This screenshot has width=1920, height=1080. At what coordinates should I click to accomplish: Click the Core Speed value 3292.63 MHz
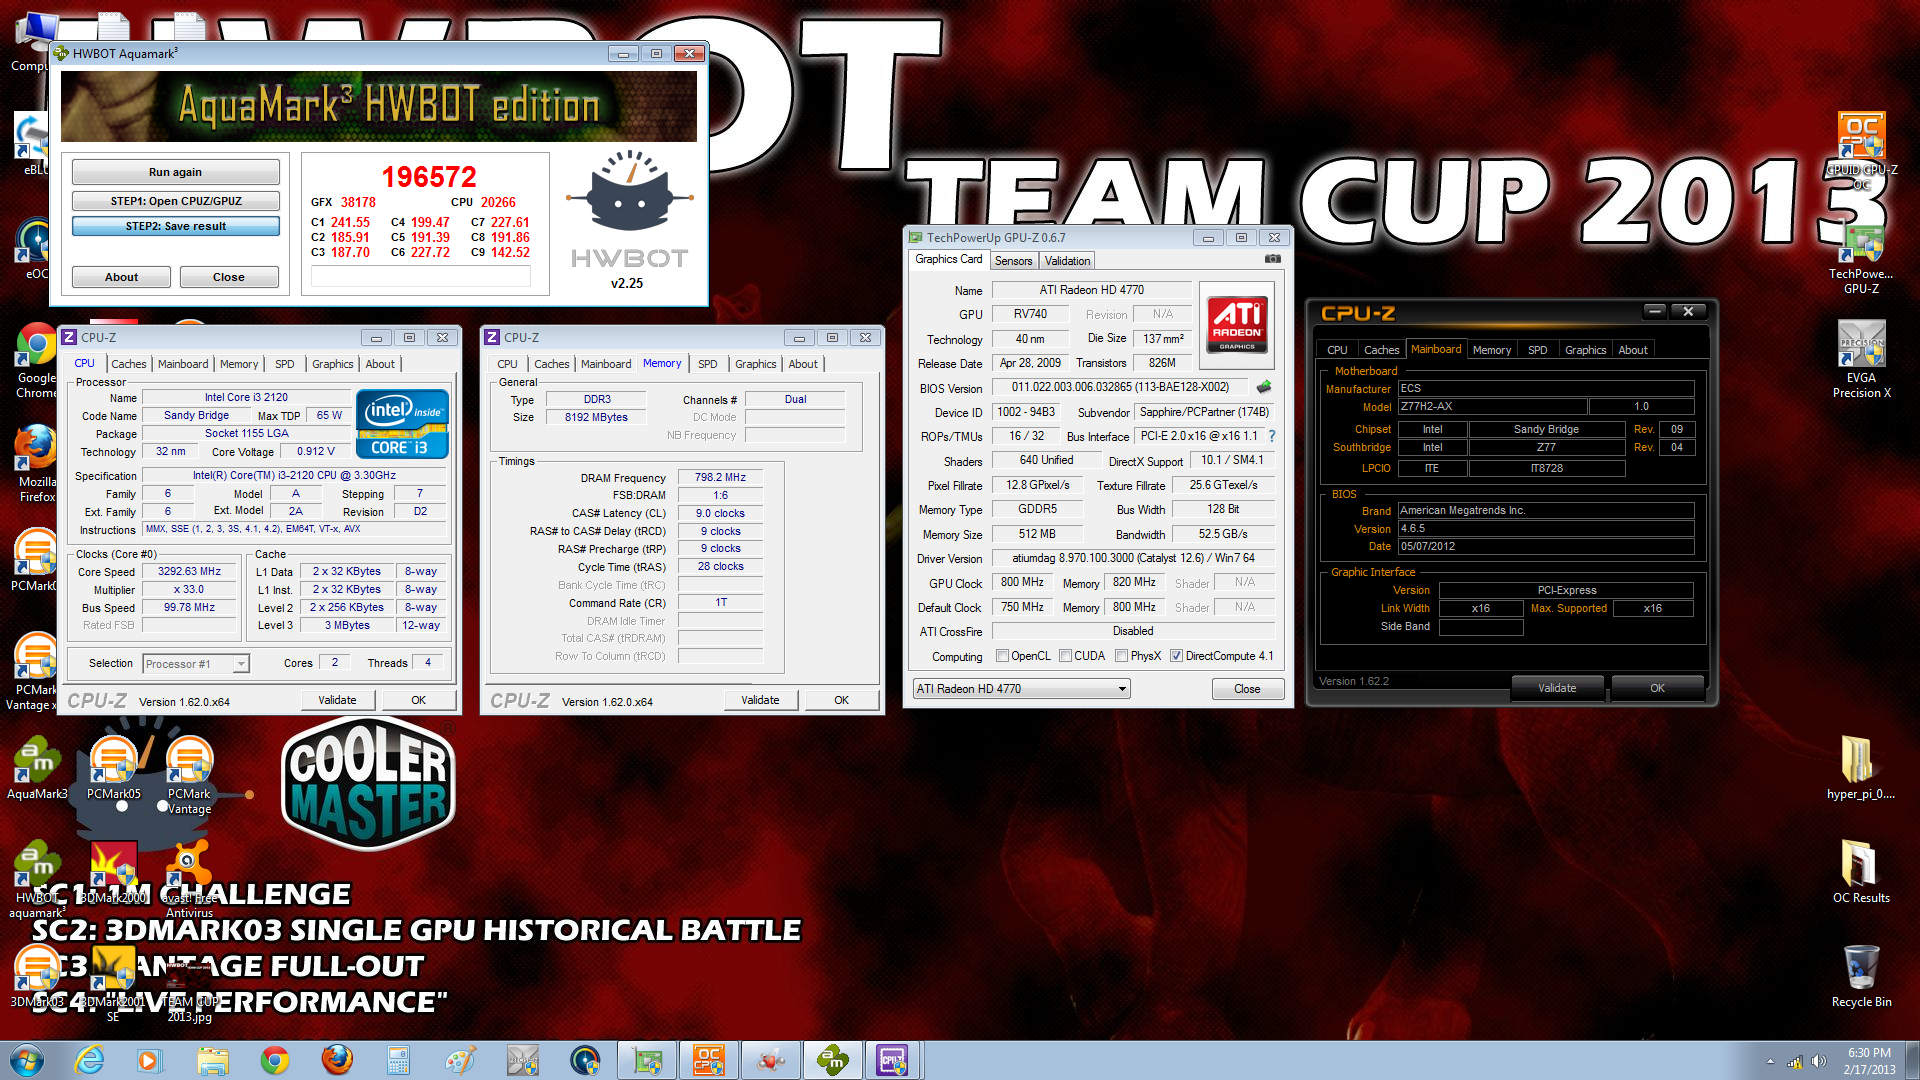189,572
